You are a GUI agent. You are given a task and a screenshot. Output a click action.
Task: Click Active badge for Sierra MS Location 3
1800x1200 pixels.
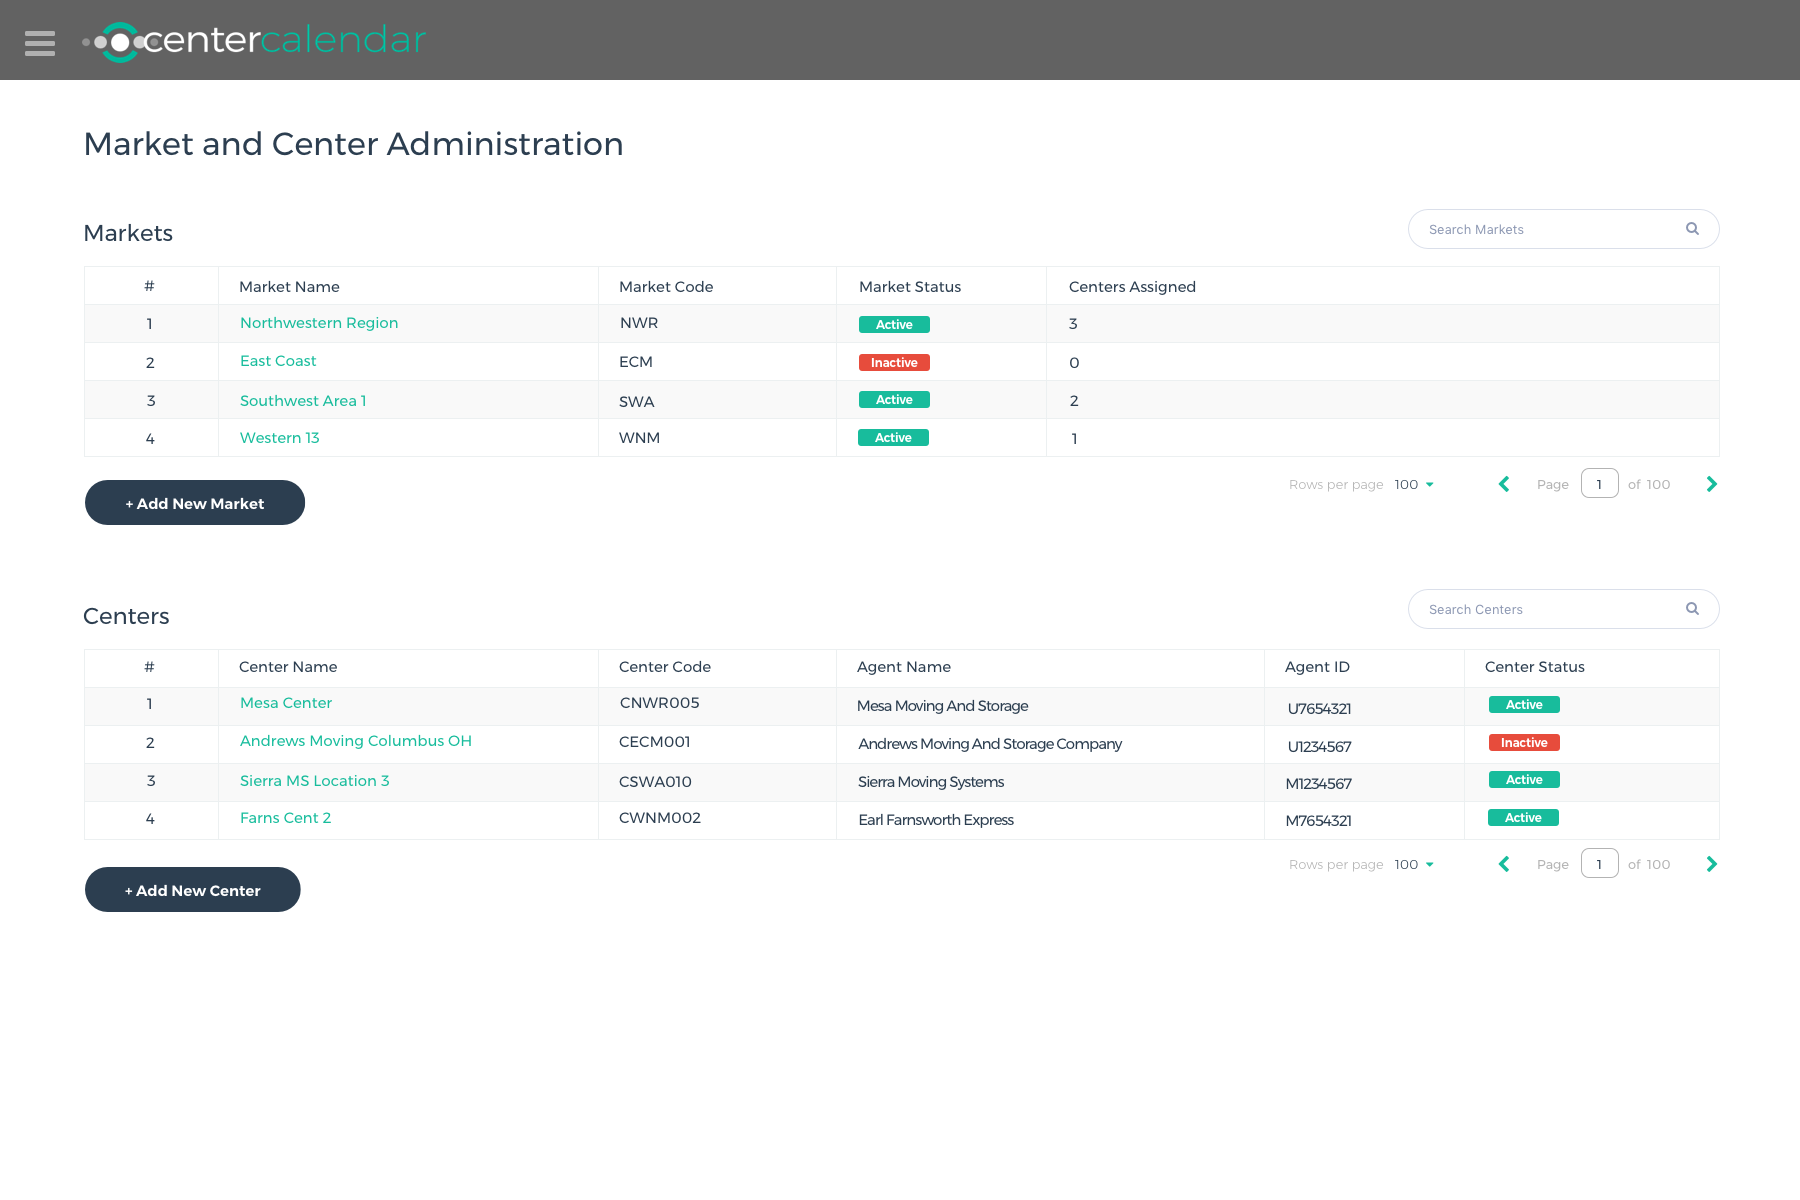pos(1524,779)
